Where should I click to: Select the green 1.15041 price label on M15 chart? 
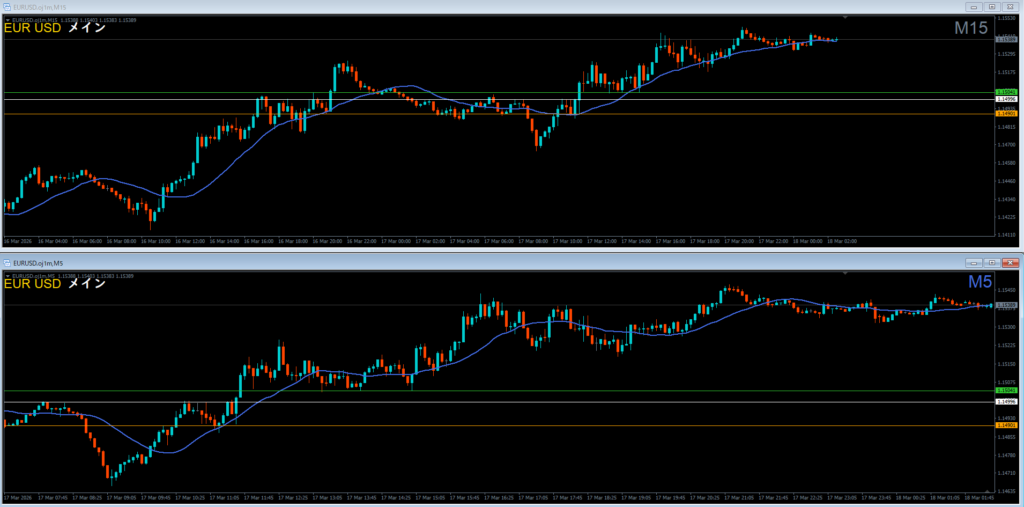[1006, 92]
